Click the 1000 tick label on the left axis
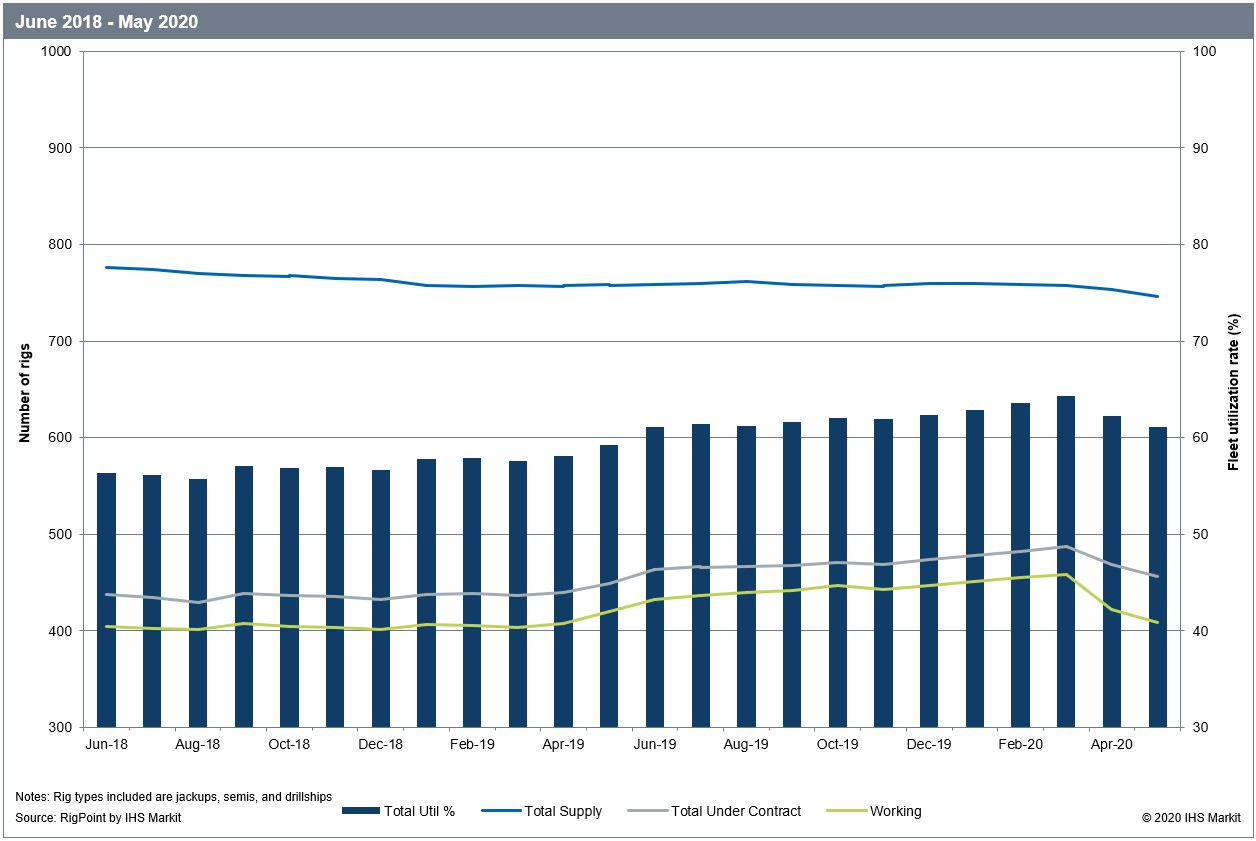This screenshot has height=841, width=1256. [58, 52]
